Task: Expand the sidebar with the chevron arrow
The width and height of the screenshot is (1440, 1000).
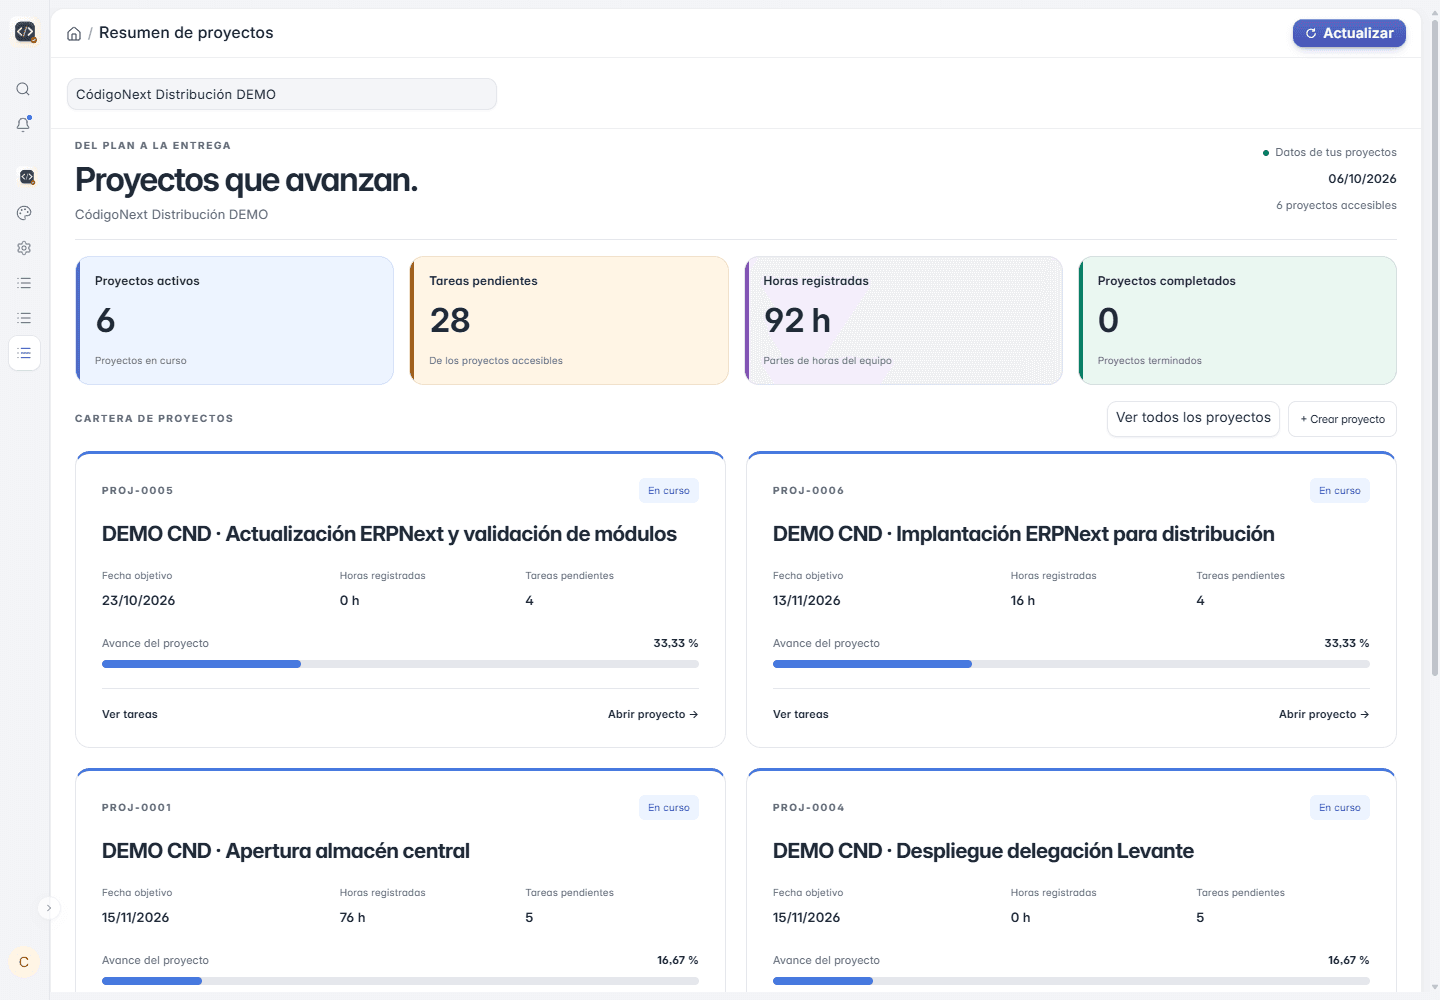Action: (48, 908)
